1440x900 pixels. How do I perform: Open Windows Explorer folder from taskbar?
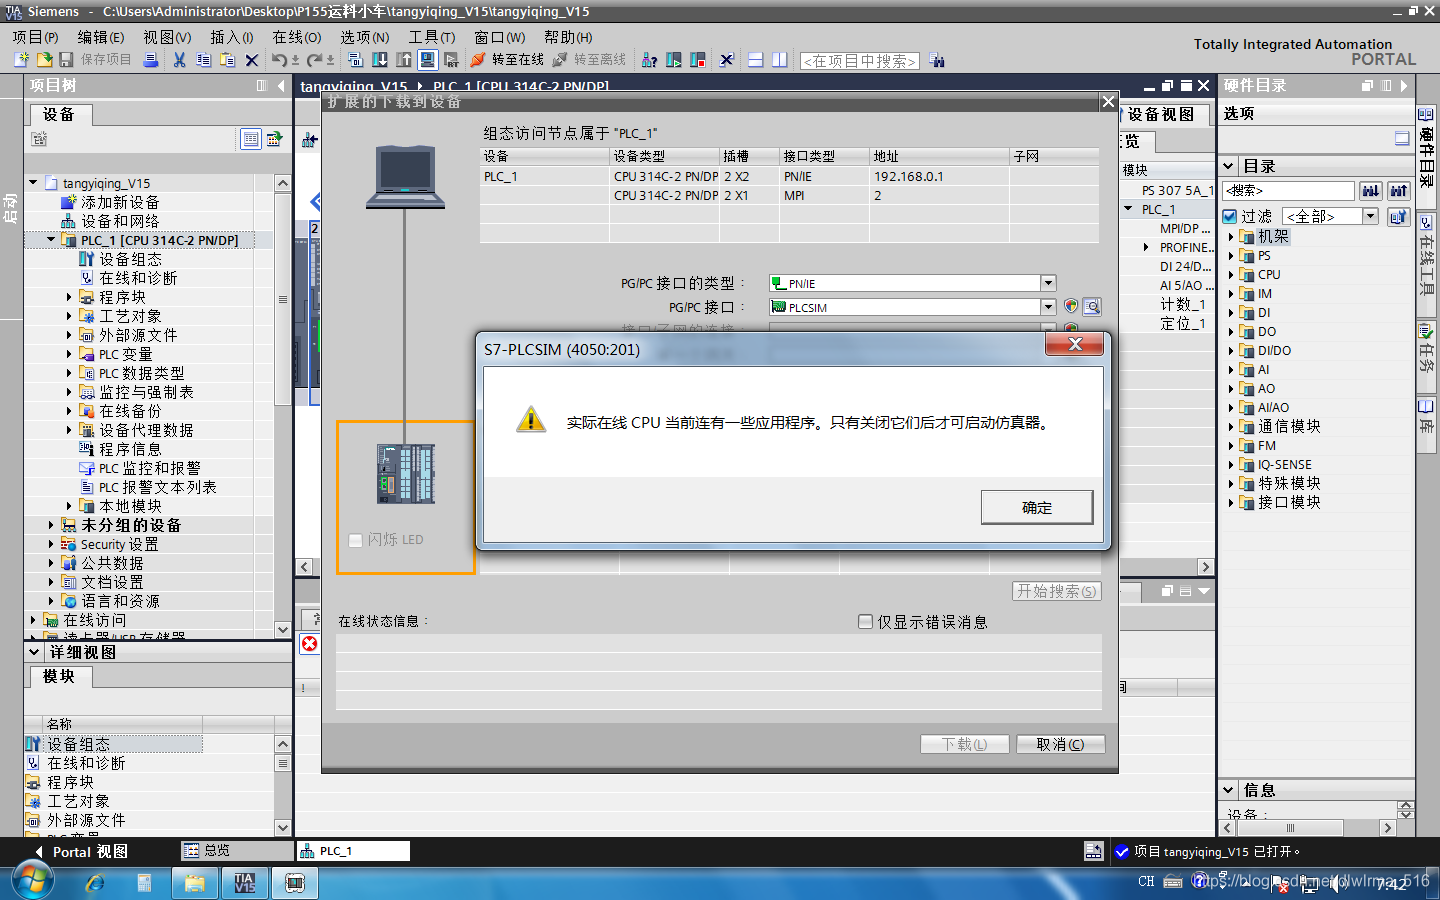195,883
